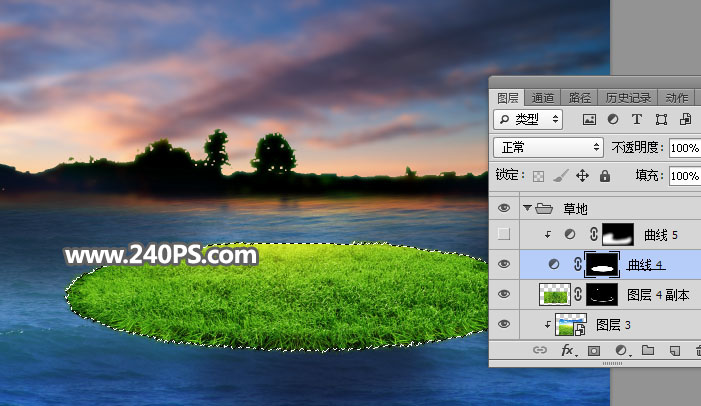Switch to the 通道 tab
Screen dimensions: 701x406
point(543,98)
